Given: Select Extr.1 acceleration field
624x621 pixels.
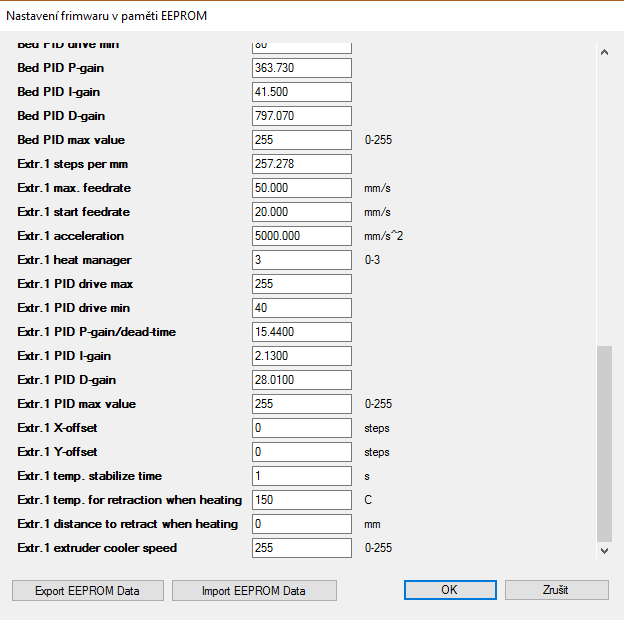Looking at the screenshot, I should pos(301,236).
